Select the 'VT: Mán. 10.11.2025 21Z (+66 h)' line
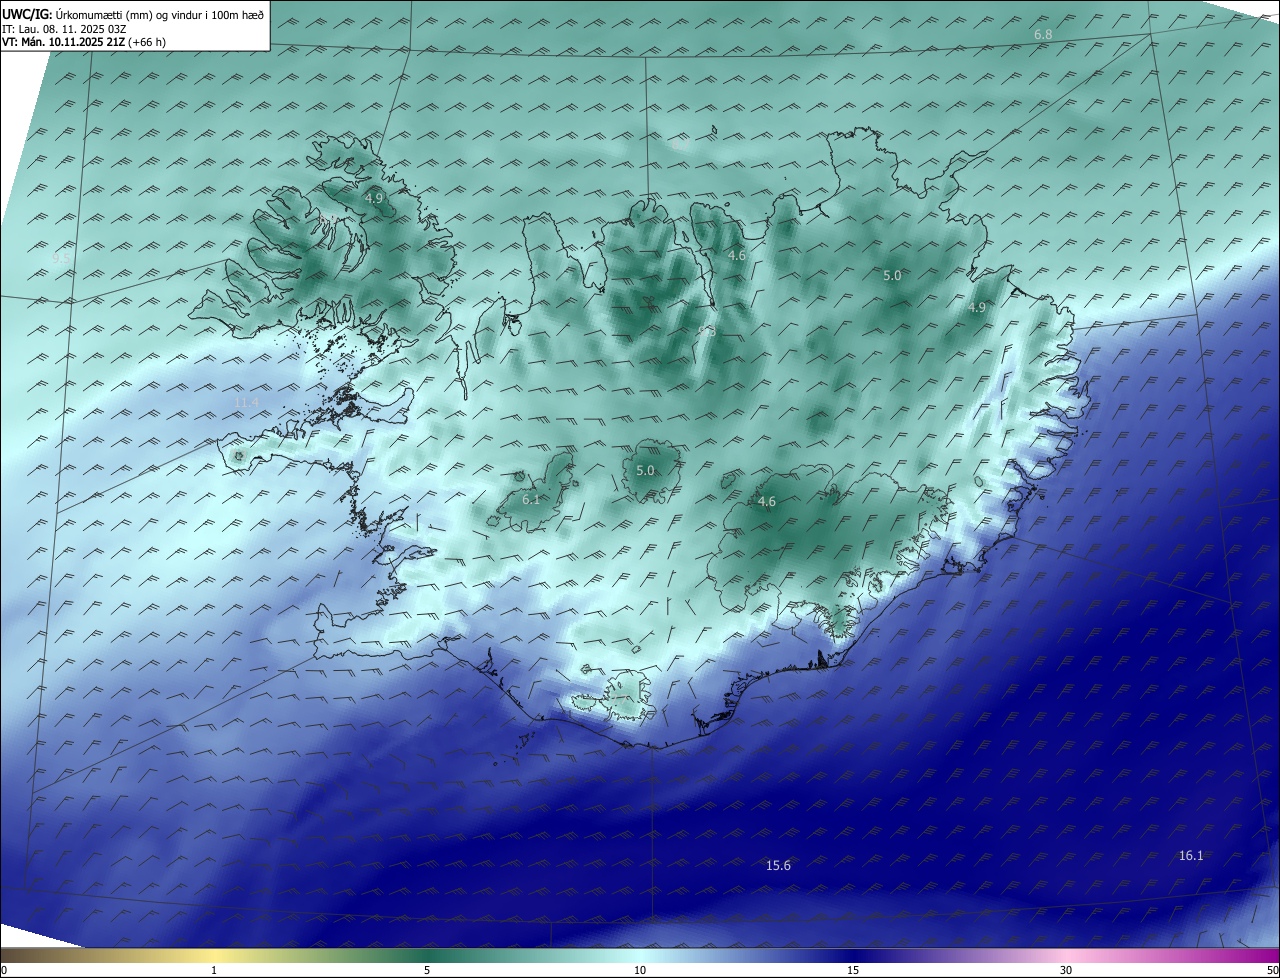 click(84, 42)
